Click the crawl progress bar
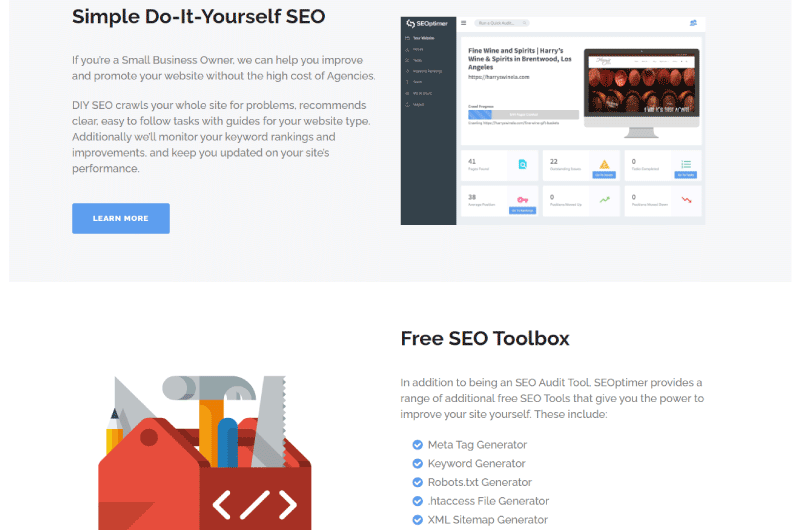 523,115
